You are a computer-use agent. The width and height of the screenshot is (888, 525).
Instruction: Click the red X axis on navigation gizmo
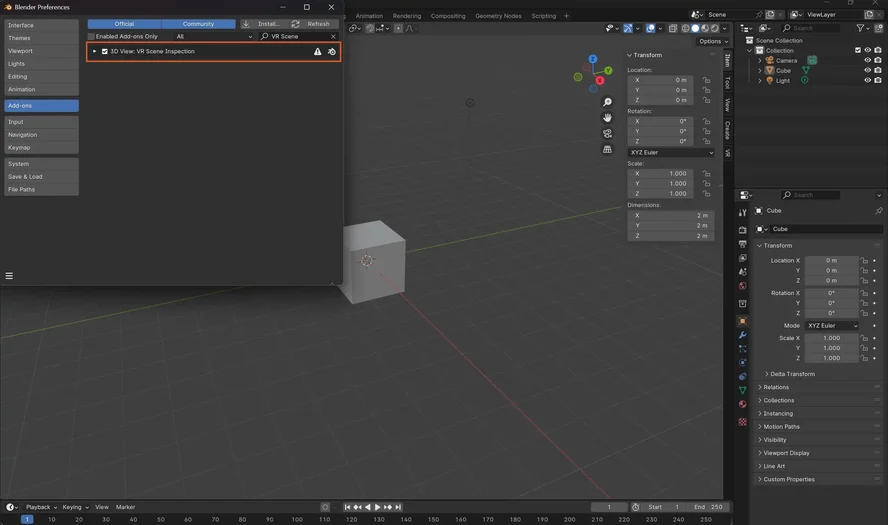pyautogui.click(x=600, y=80)
